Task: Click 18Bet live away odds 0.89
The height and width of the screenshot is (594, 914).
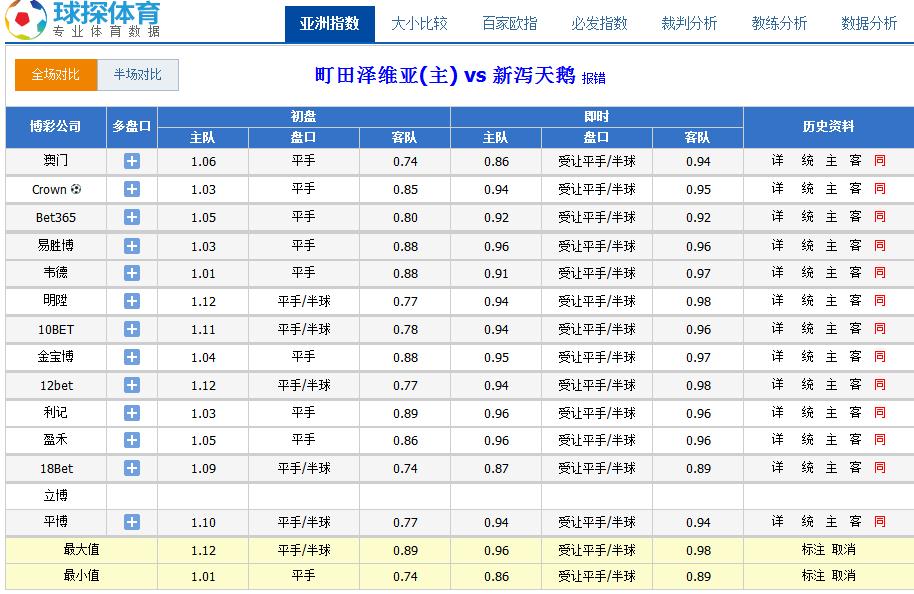Action: click(698, 469)
